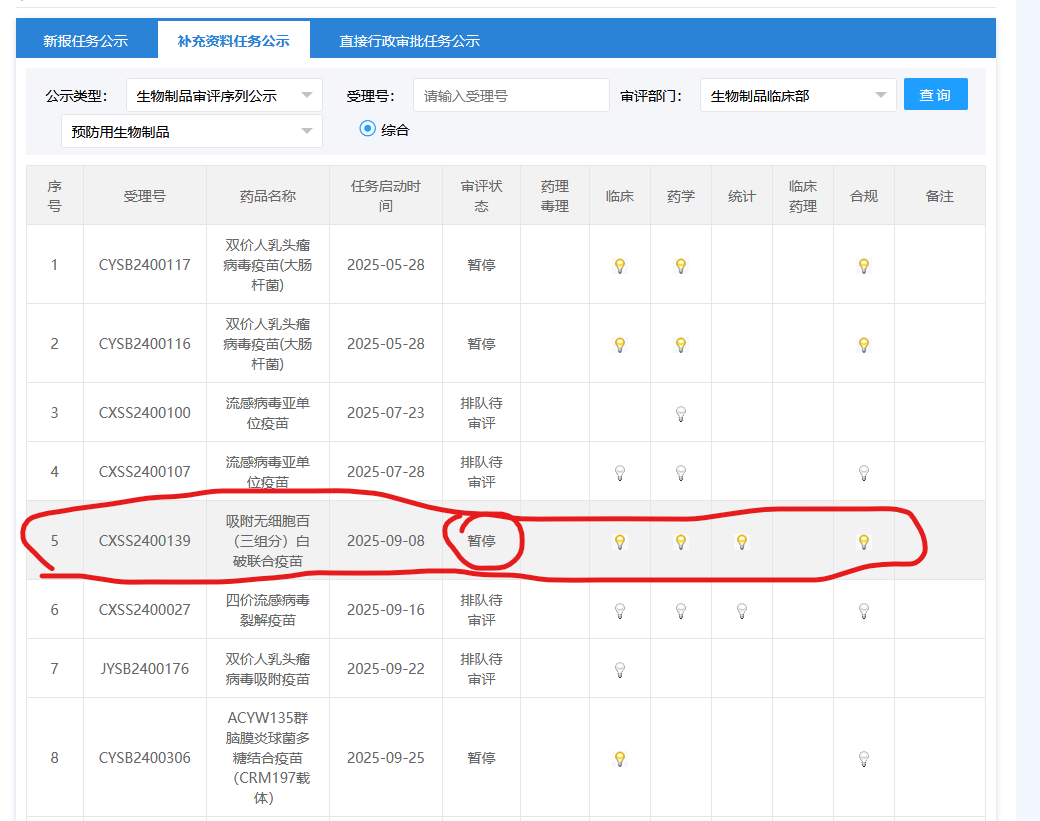
Task: Click acceptance number CXSS2400027
Action: coord(145,610)
